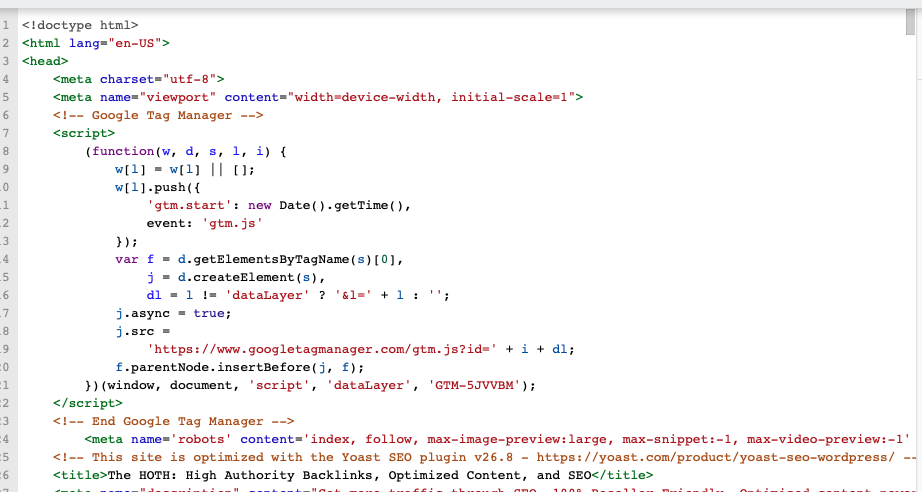Click the 'End Google Tag Manager' comment

point(173,421)
